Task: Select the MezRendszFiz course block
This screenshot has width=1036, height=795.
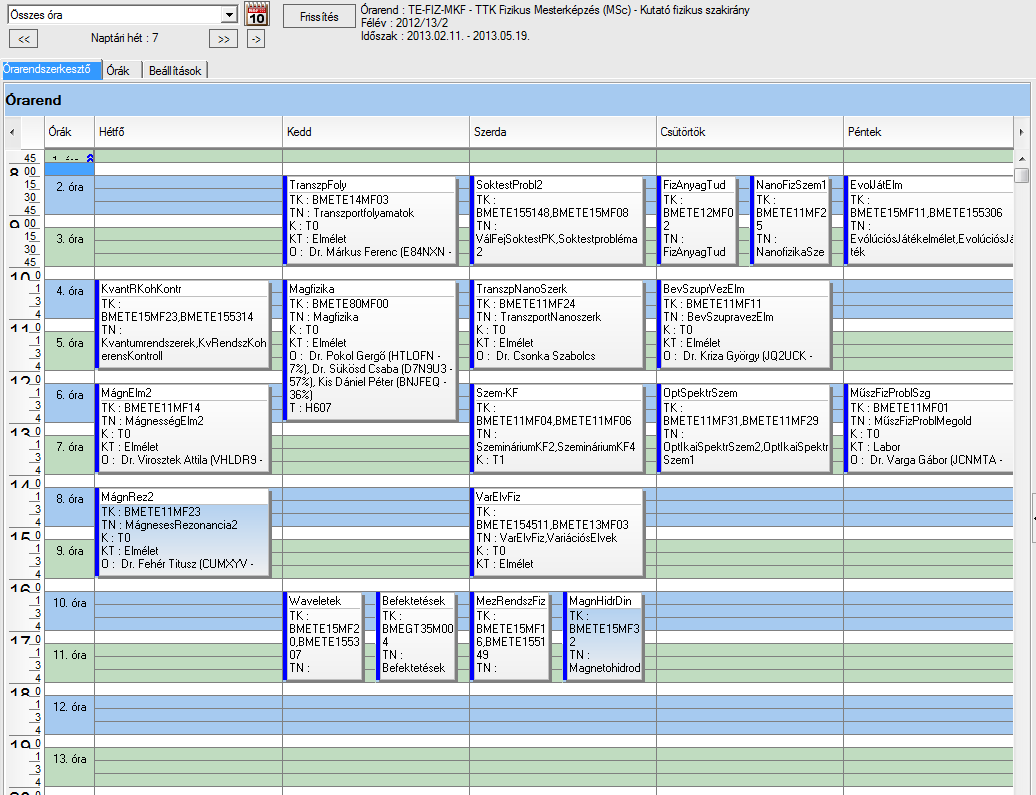Action: [x=511, y=636]
